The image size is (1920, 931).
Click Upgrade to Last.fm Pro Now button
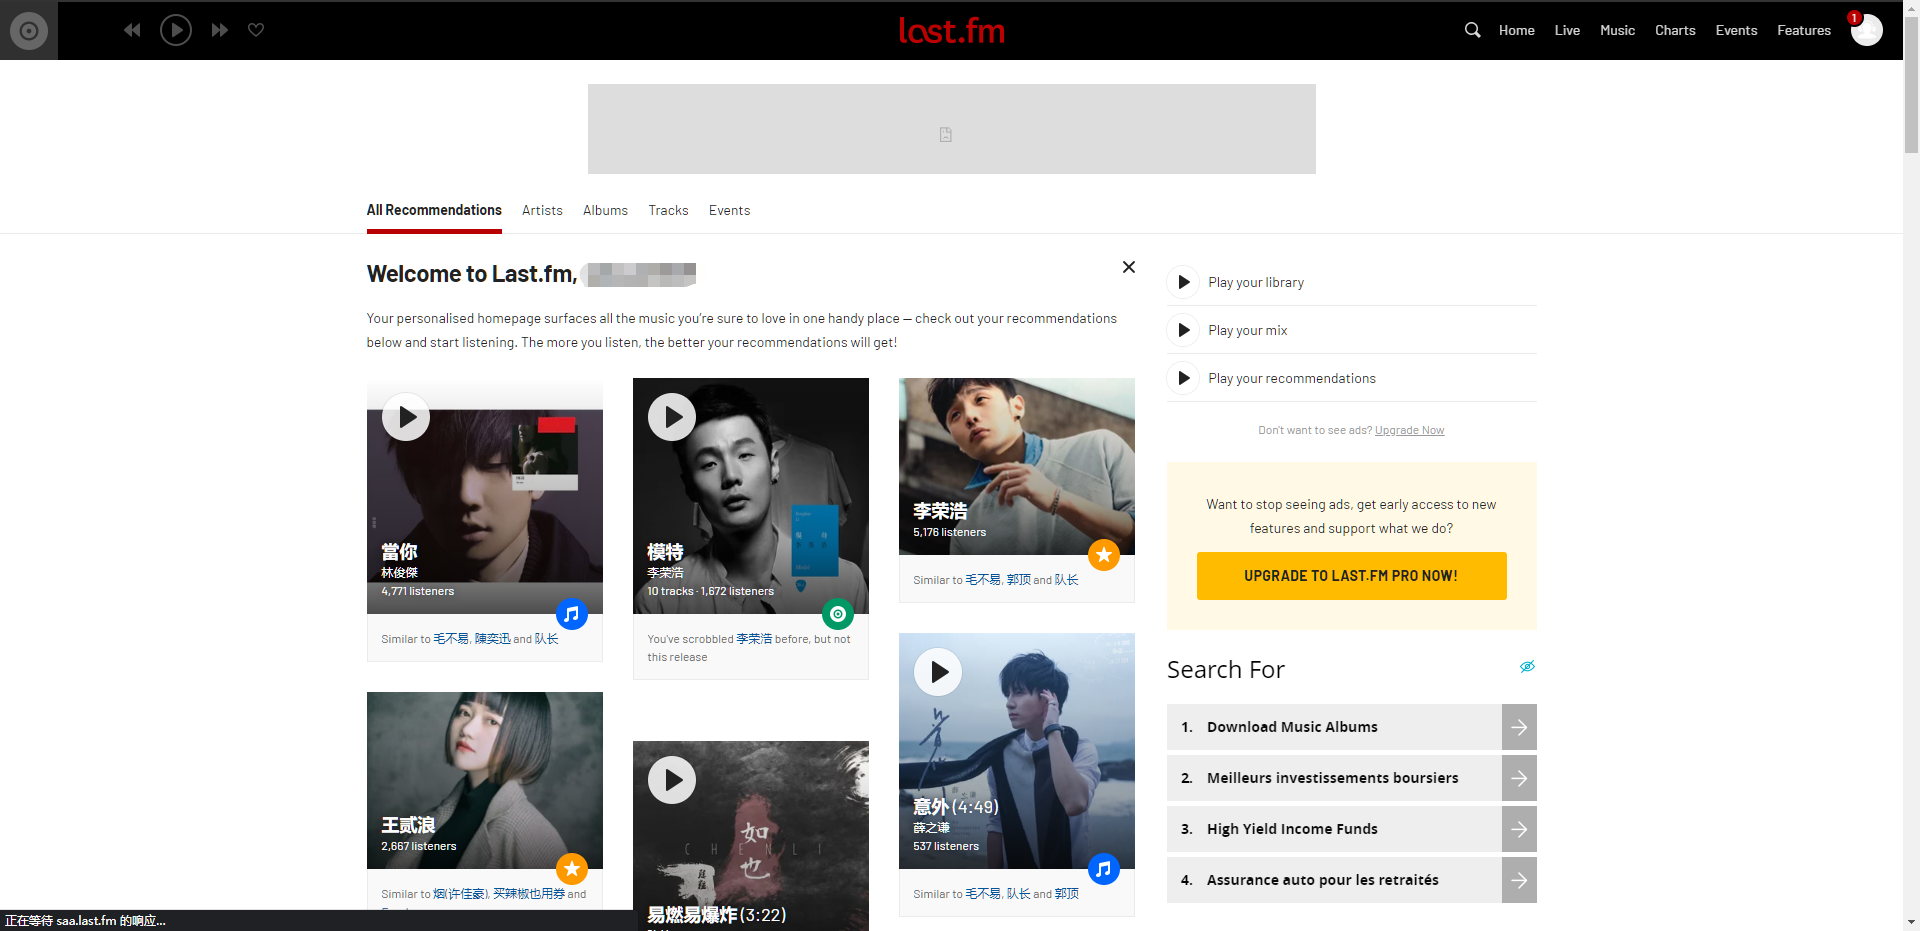[x=1352, y=576]
